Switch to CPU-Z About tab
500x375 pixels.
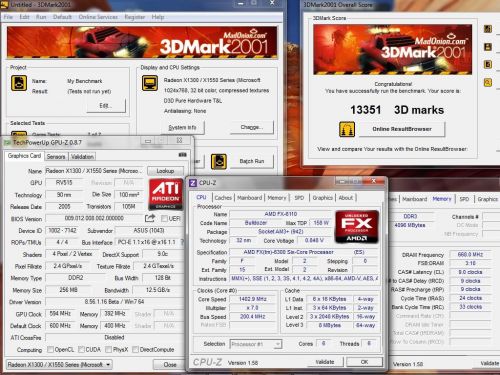click(x=346, y=198)
